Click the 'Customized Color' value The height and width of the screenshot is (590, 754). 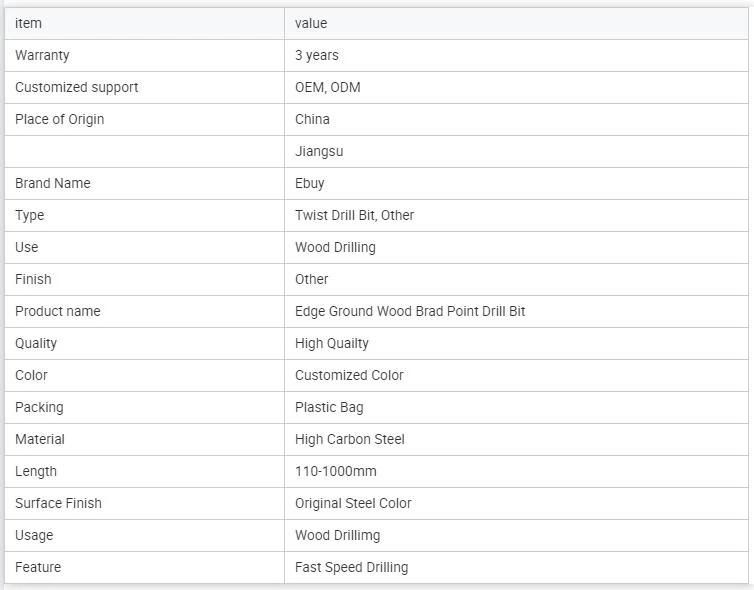point(349,375)
